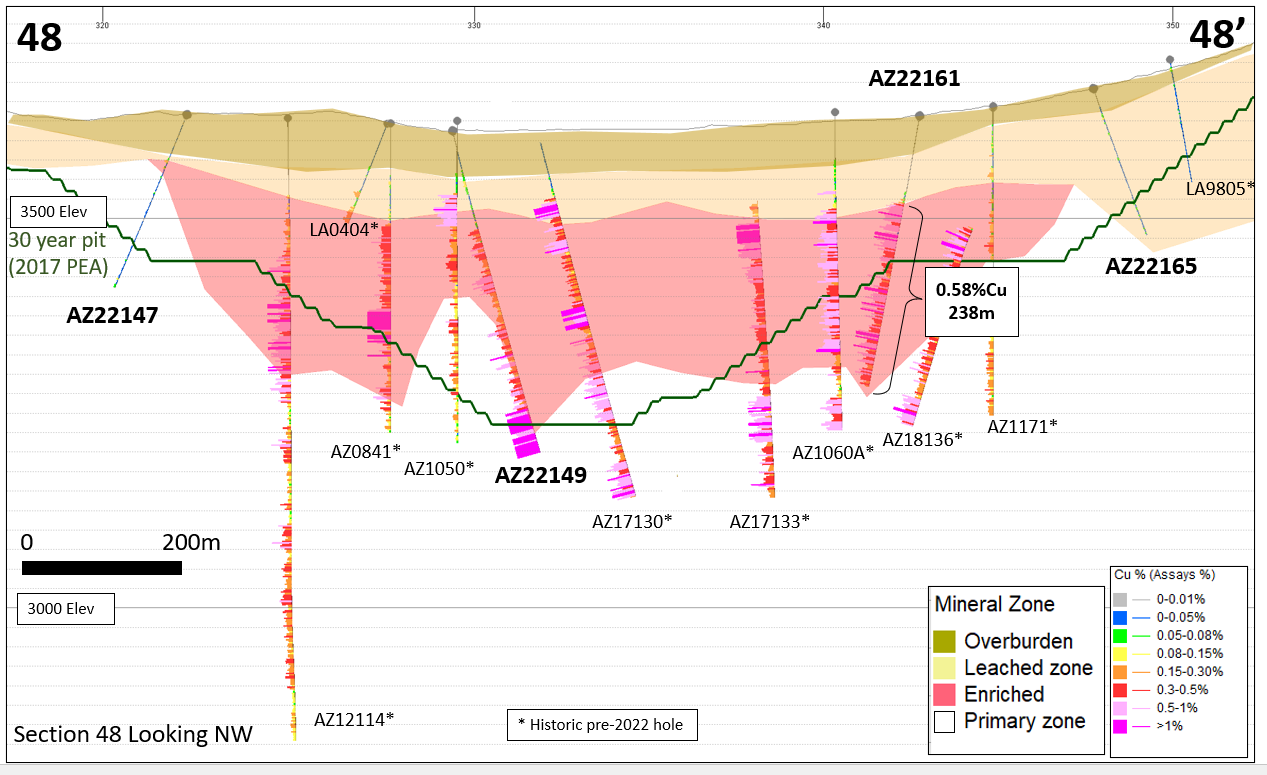This screenshot has width=1267, height=775.
Task: Click drill hole label AZ22161
Action: point(914,78)
